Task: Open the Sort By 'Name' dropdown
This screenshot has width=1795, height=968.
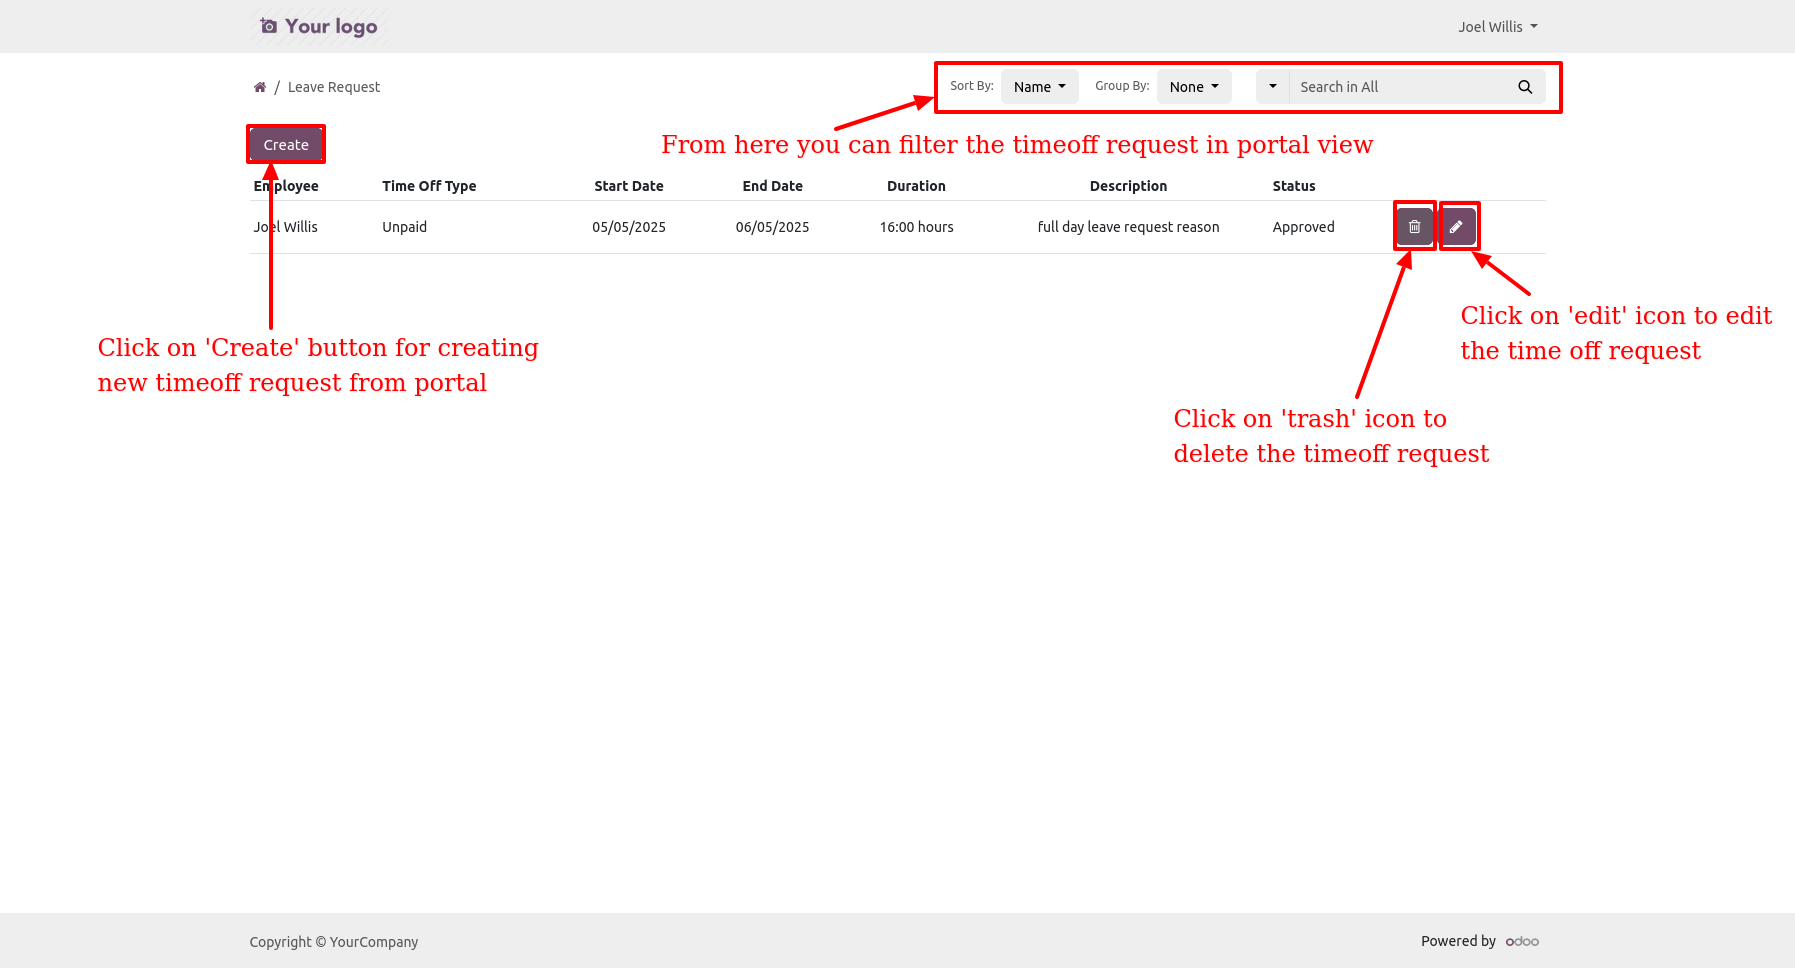Action: pyautogui.click(x=1039, y=87)
